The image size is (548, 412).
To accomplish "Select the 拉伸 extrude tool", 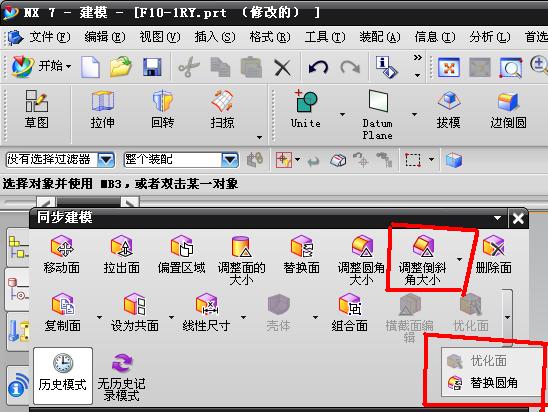I will [102, 109].
